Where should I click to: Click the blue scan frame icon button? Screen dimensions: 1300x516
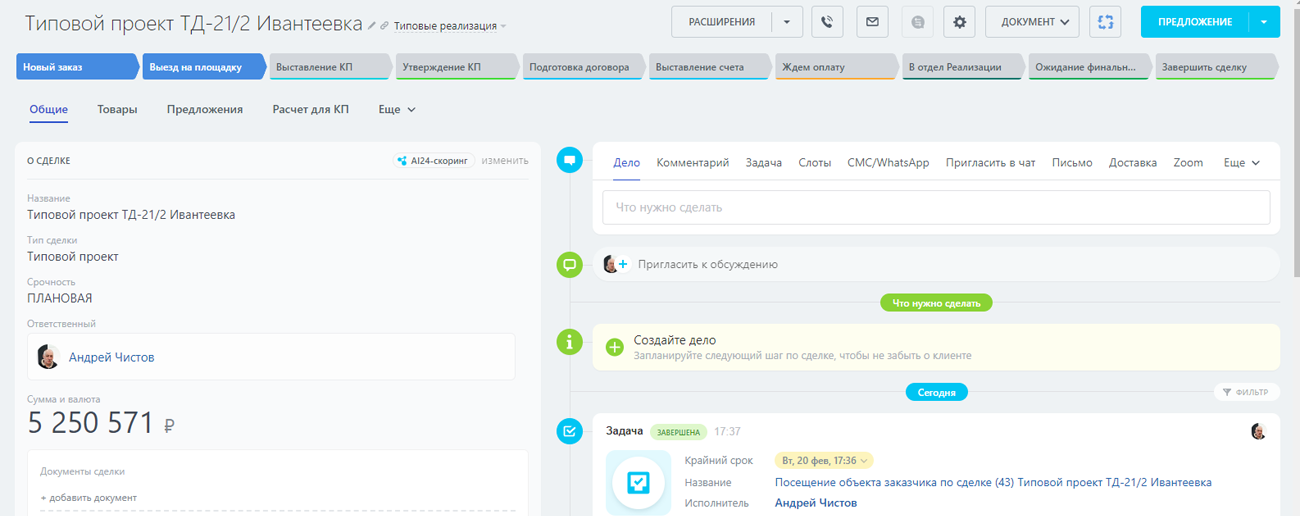click(1105, 22)
